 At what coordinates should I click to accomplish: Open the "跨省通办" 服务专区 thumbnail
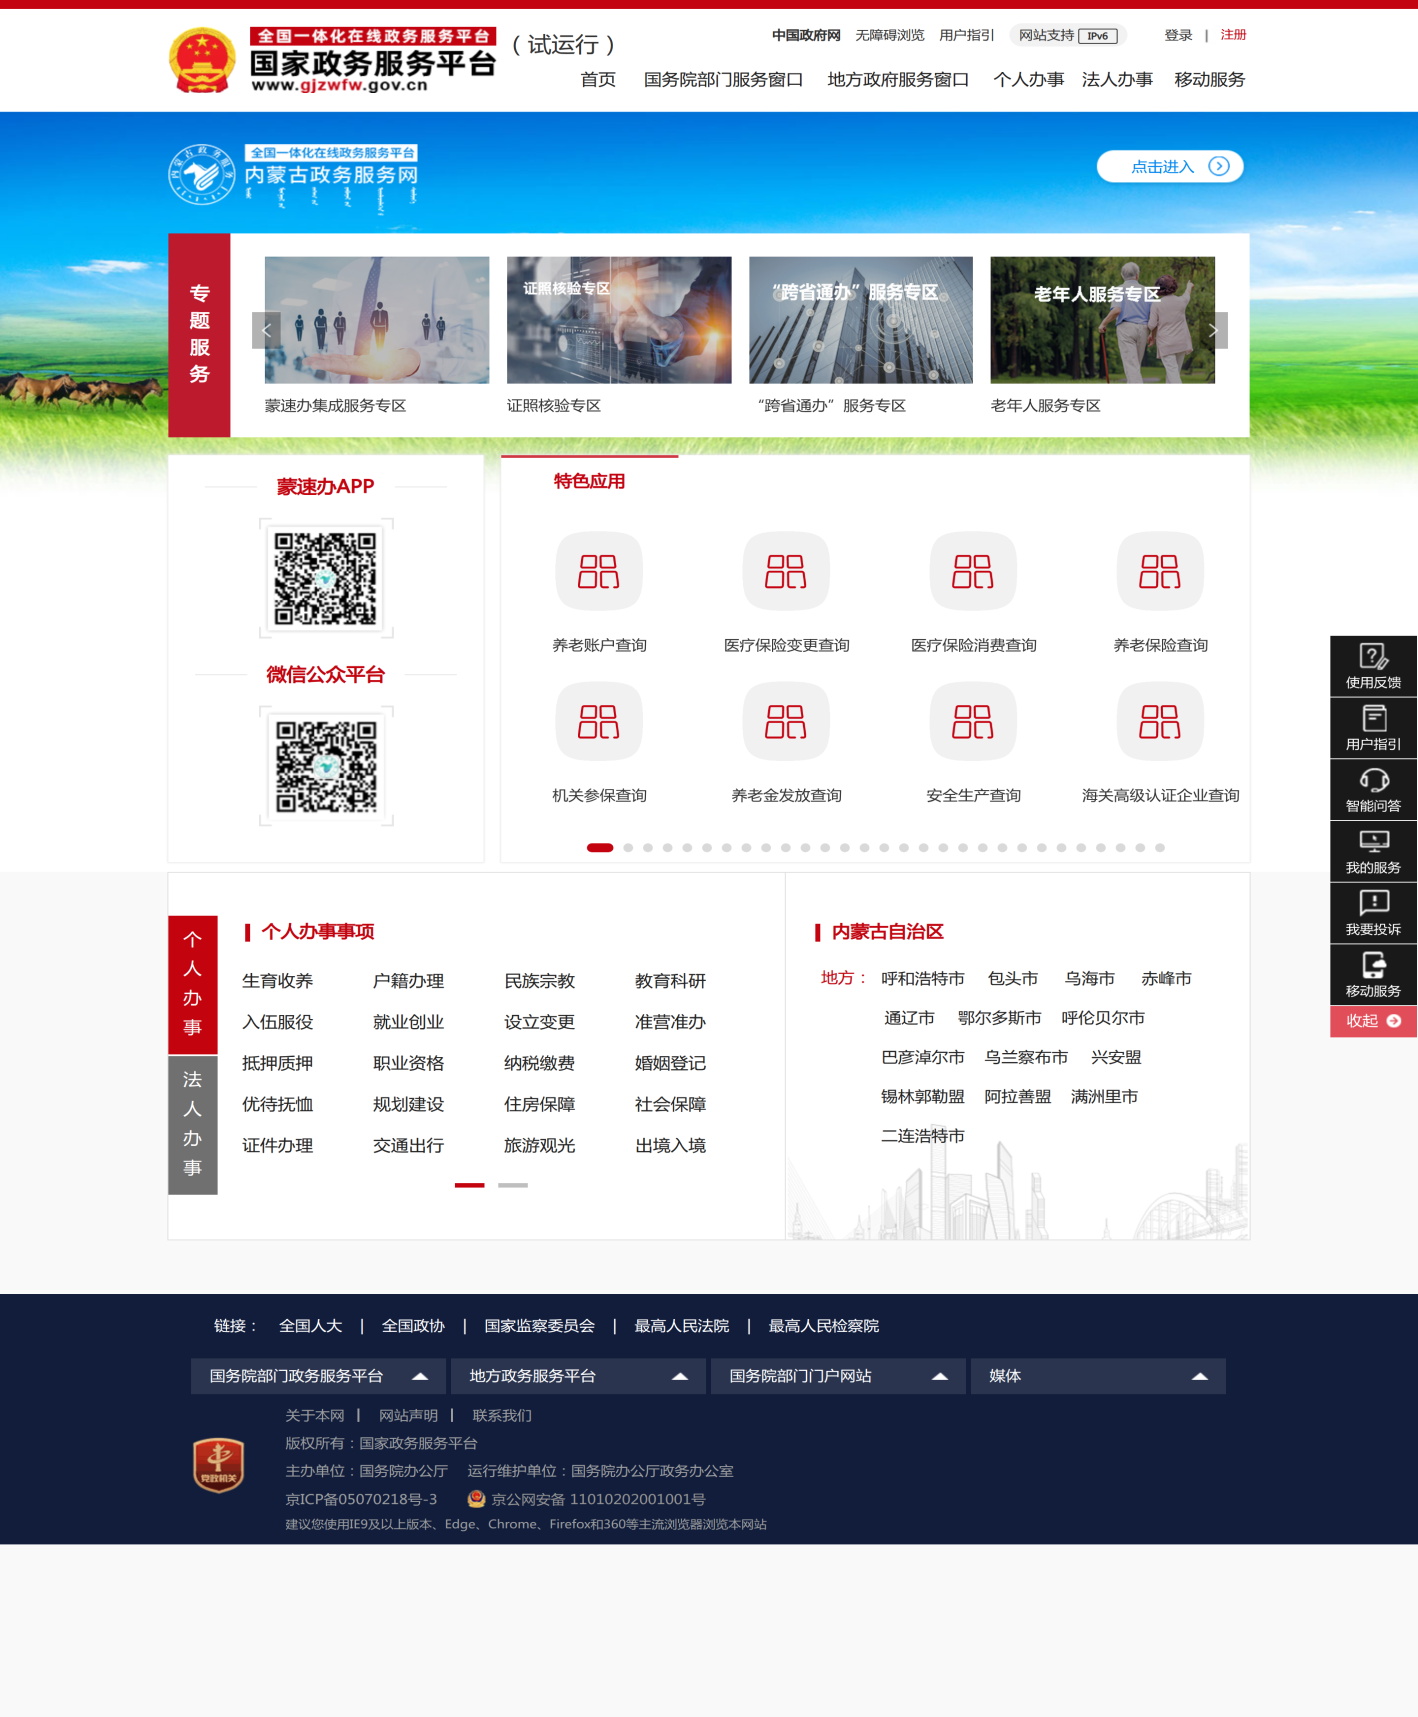[x=861, y=320]
